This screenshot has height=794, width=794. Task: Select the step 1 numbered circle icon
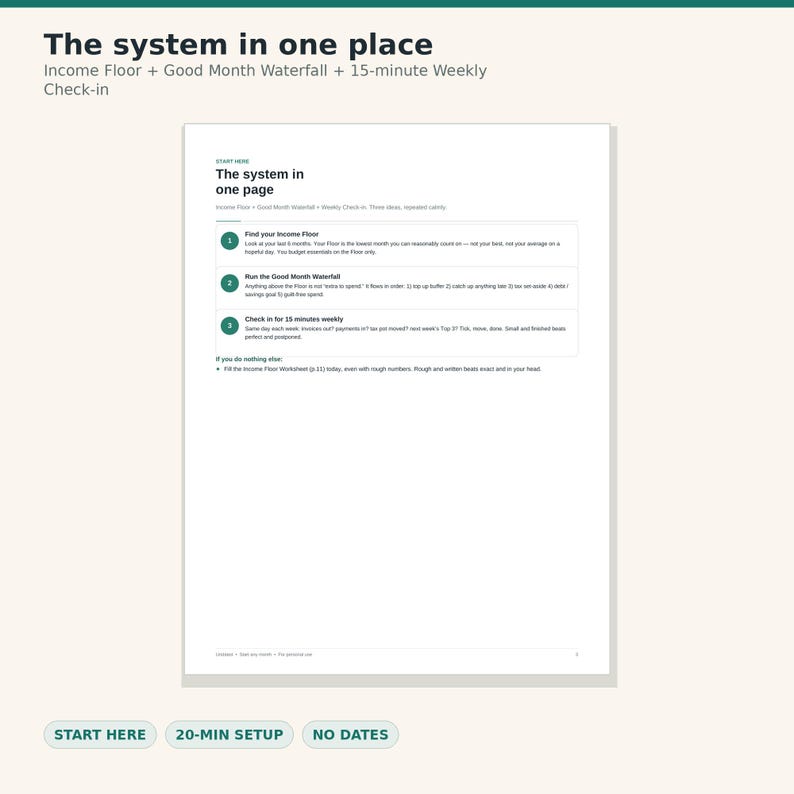(230, 241)
